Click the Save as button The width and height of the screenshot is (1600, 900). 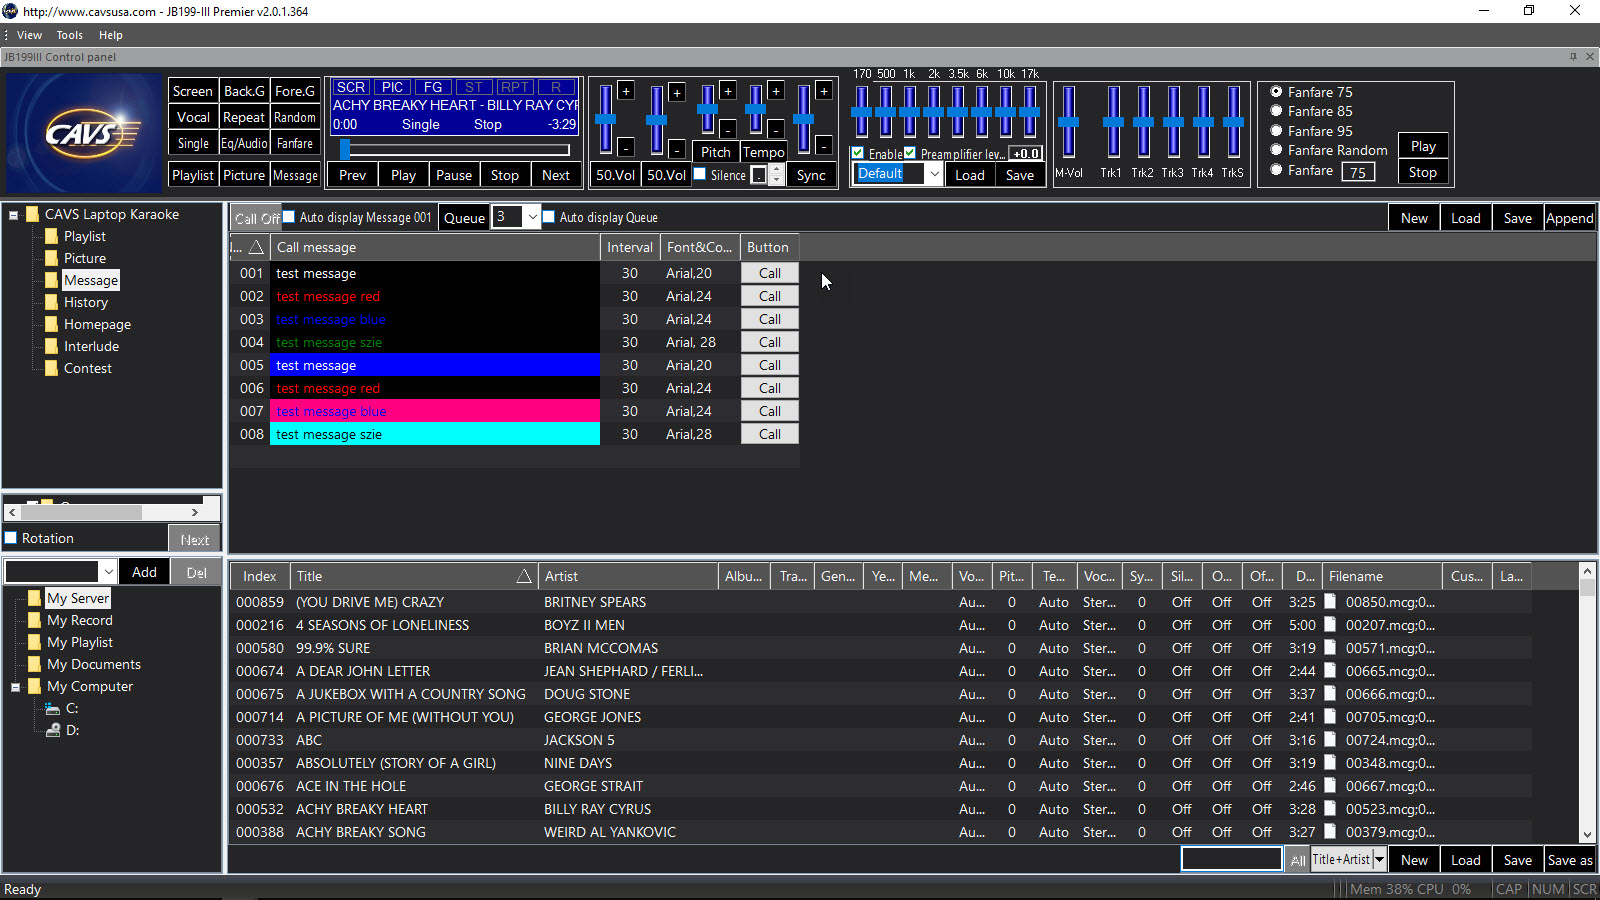click(1569, 860)
